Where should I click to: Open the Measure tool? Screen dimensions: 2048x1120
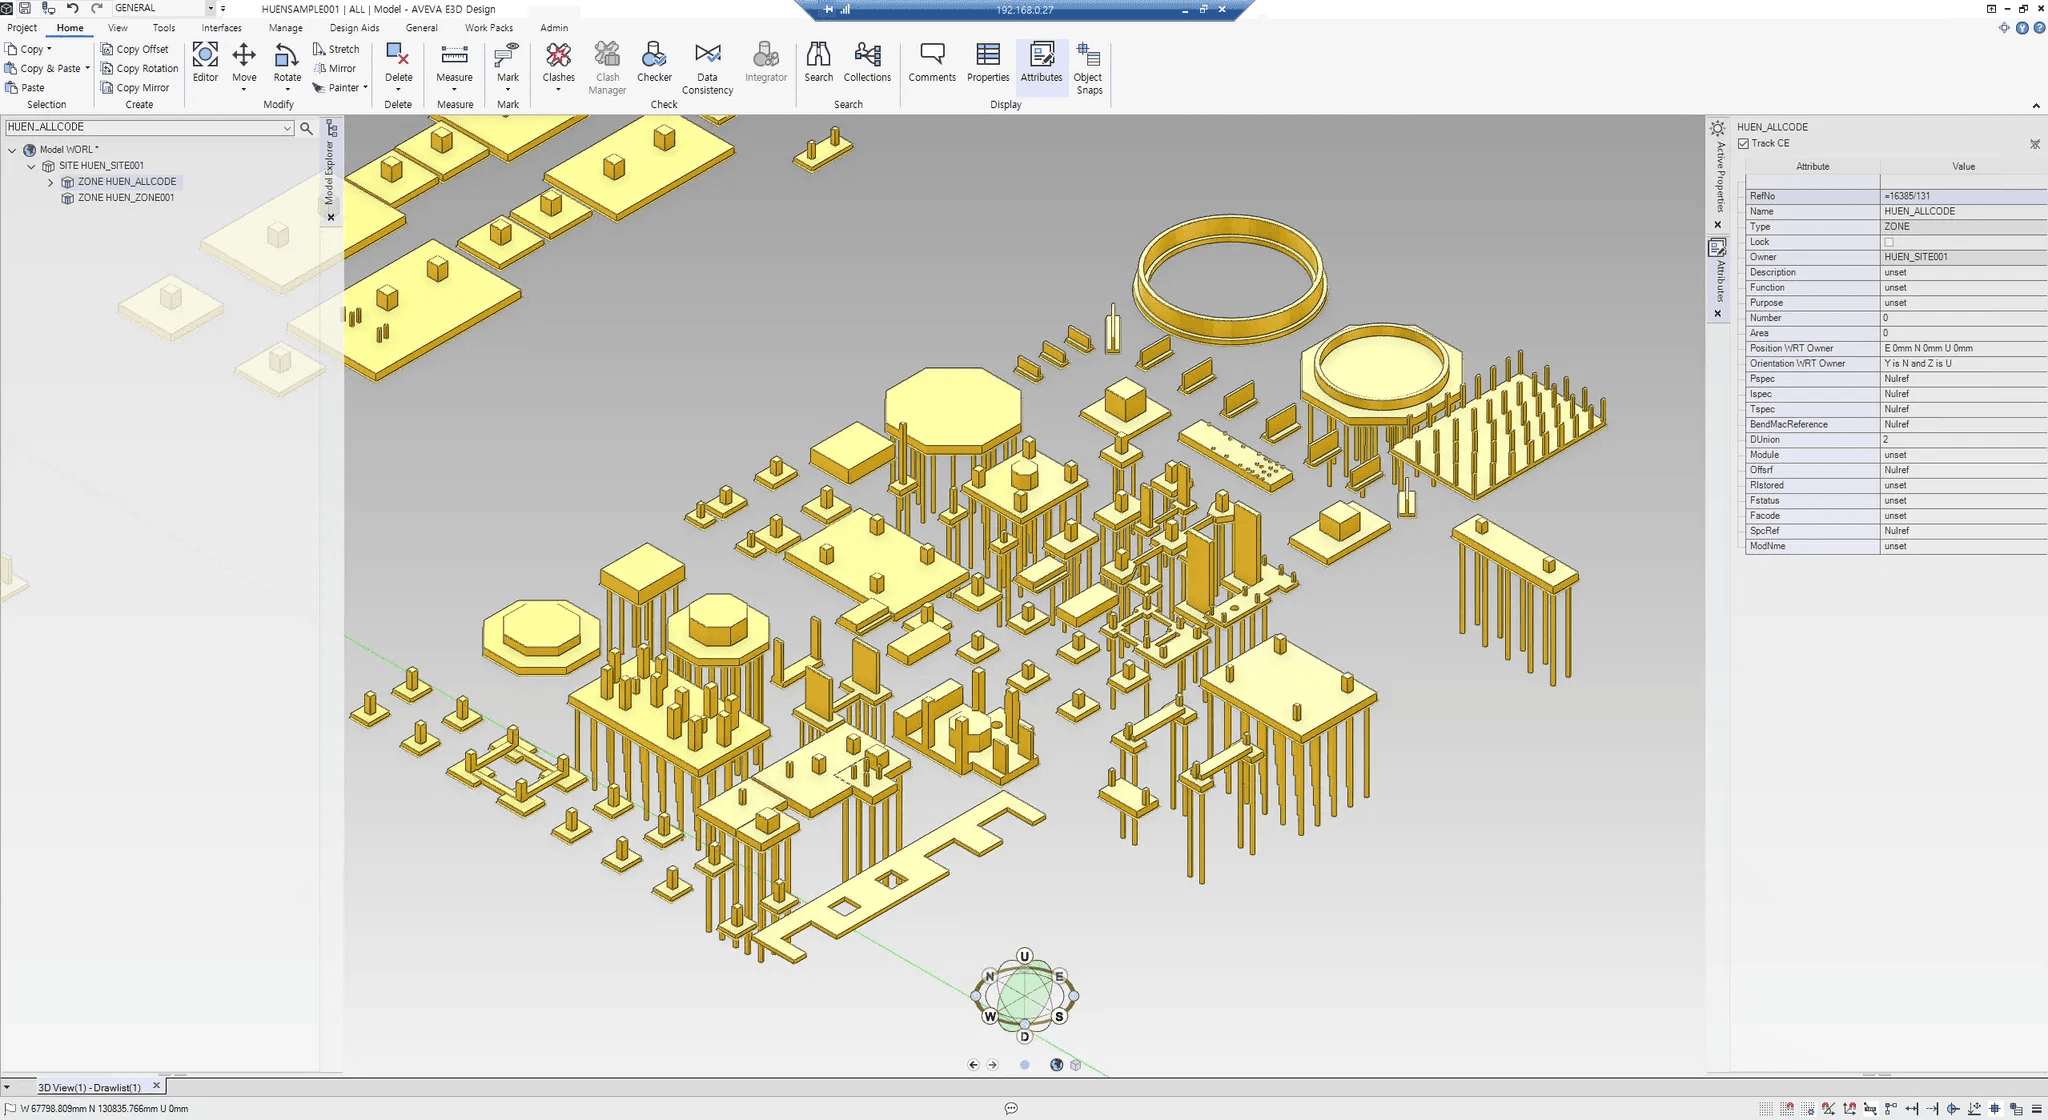(x=455, y=63)
